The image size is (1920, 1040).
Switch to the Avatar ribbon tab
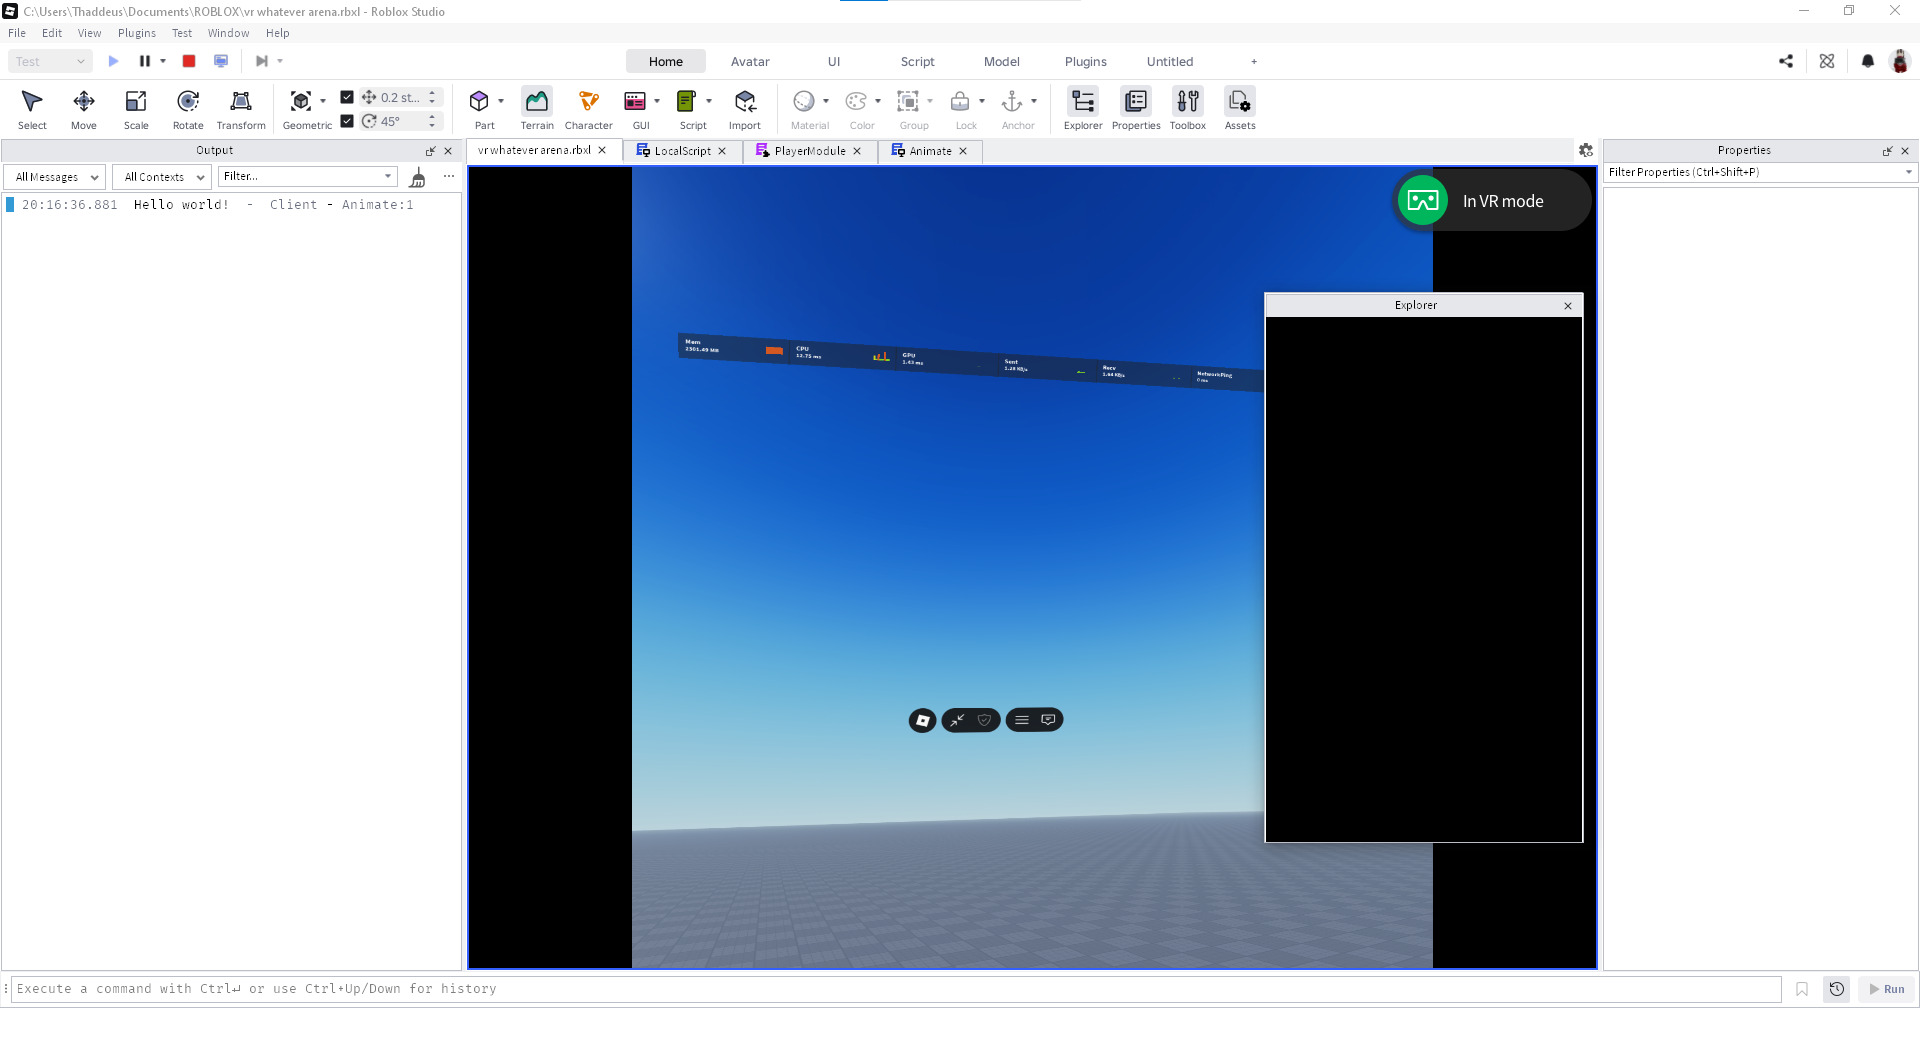(750, 61)
